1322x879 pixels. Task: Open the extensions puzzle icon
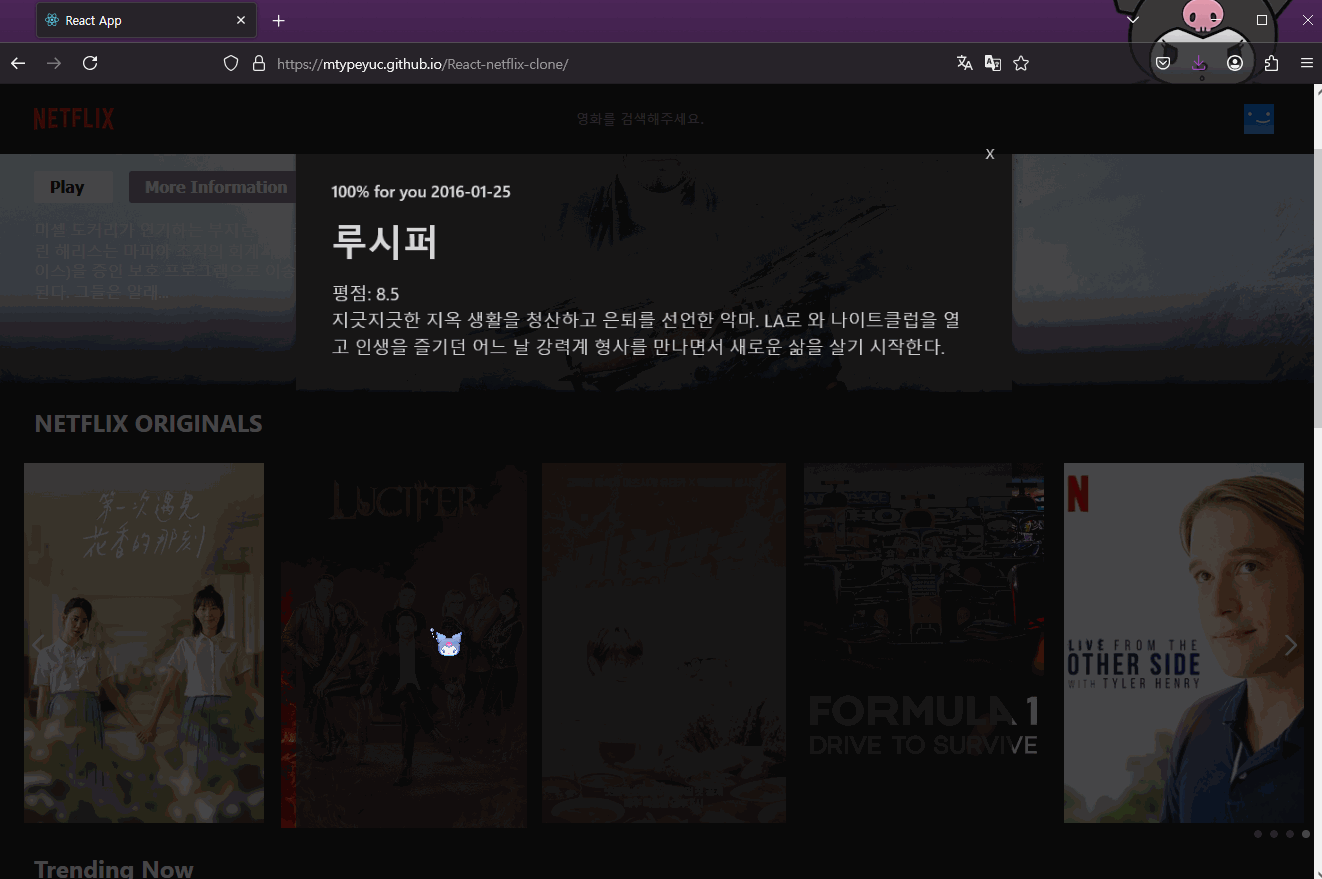point(1271,63)
